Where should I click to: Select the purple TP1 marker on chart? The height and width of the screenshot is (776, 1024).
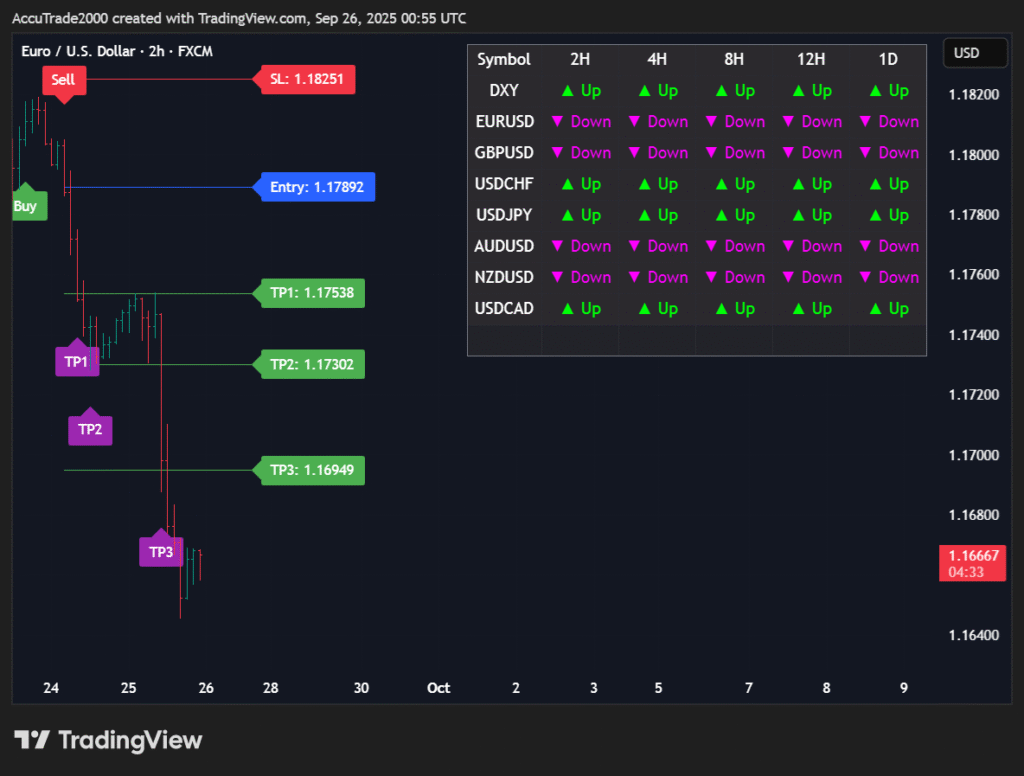click(x=77, y=361)
